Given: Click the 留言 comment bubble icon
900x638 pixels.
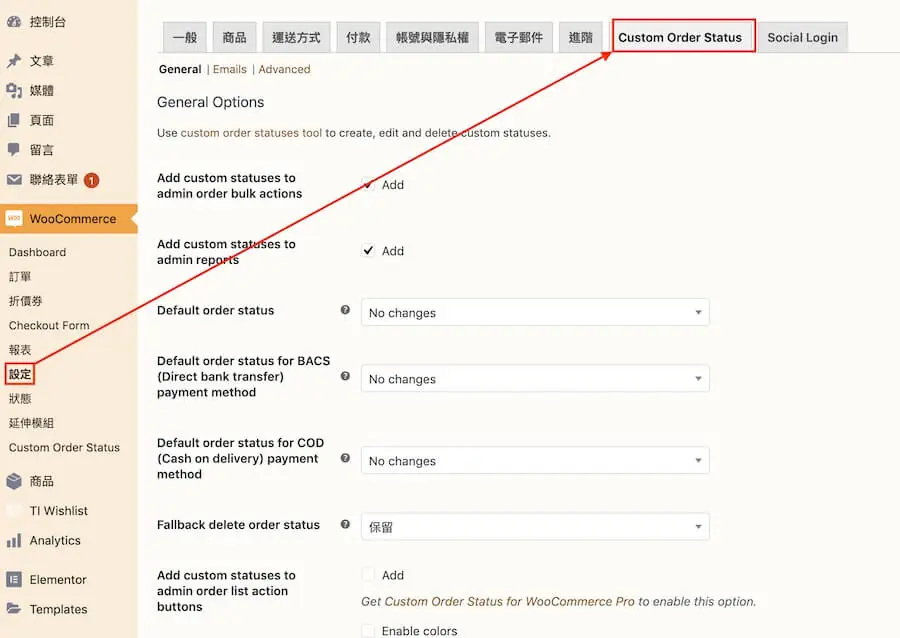Looking at the screenshot, I should (14, 150).
